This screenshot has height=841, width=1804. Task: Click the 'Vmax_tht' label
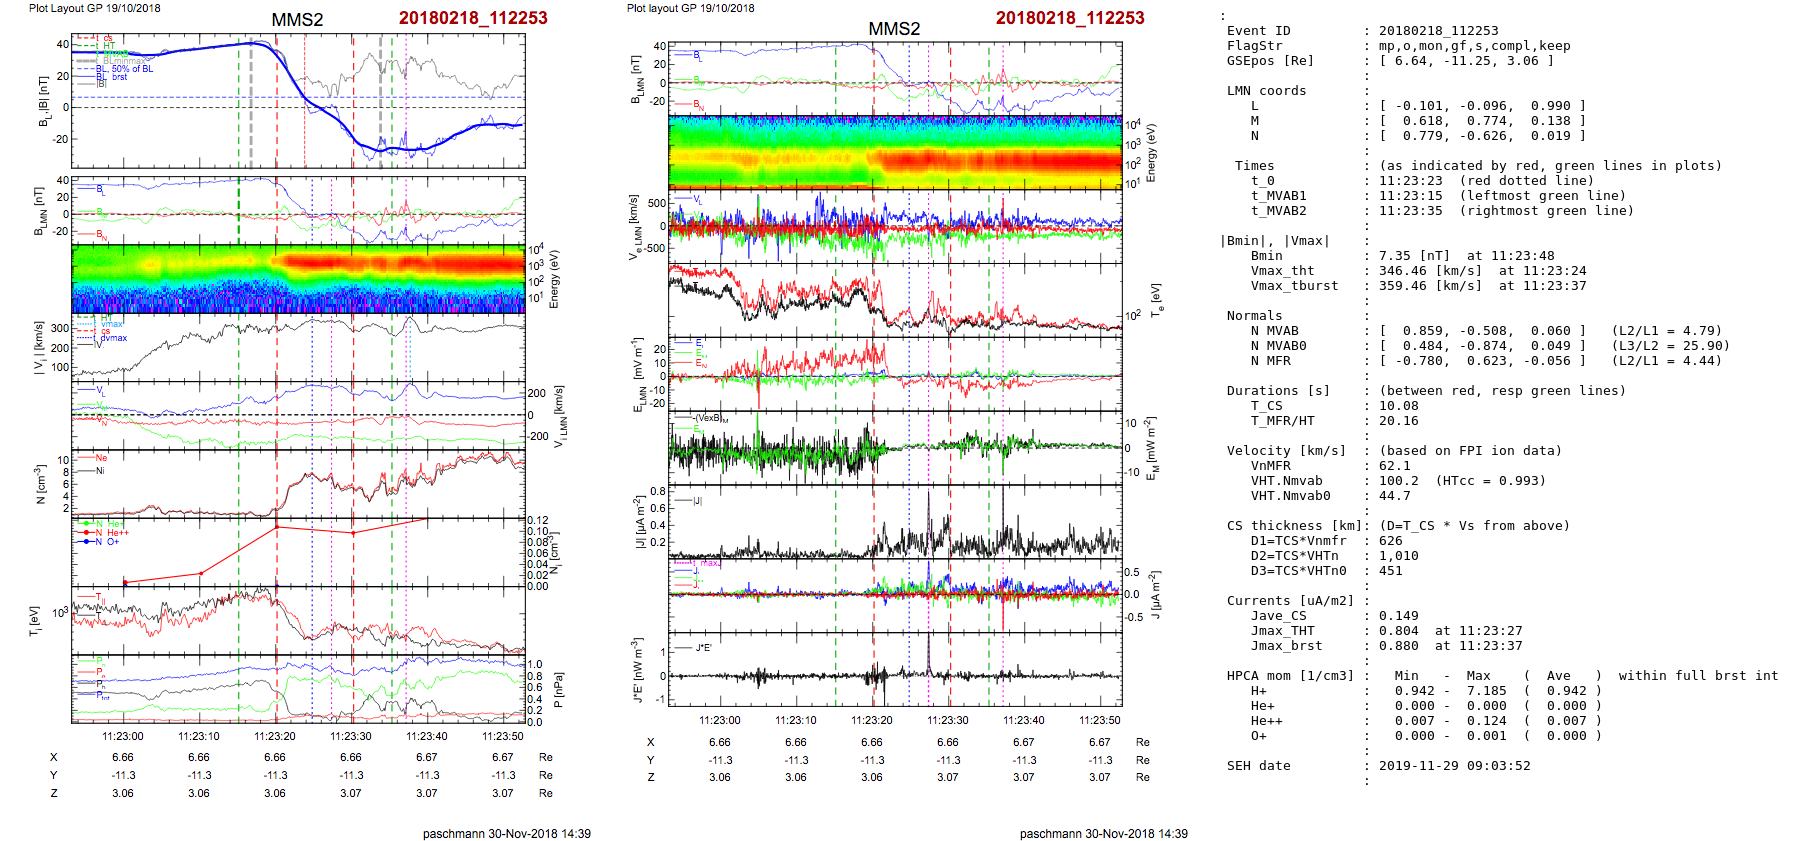pos(1283,271)
